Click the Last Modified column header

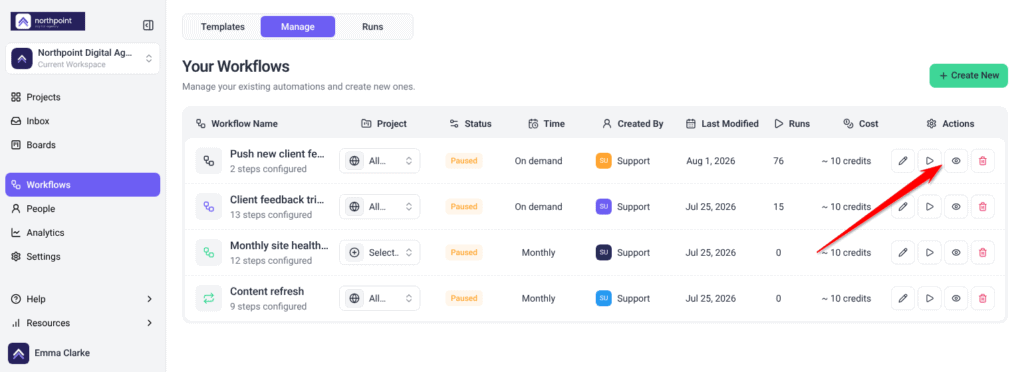click(x=722, y=123)
